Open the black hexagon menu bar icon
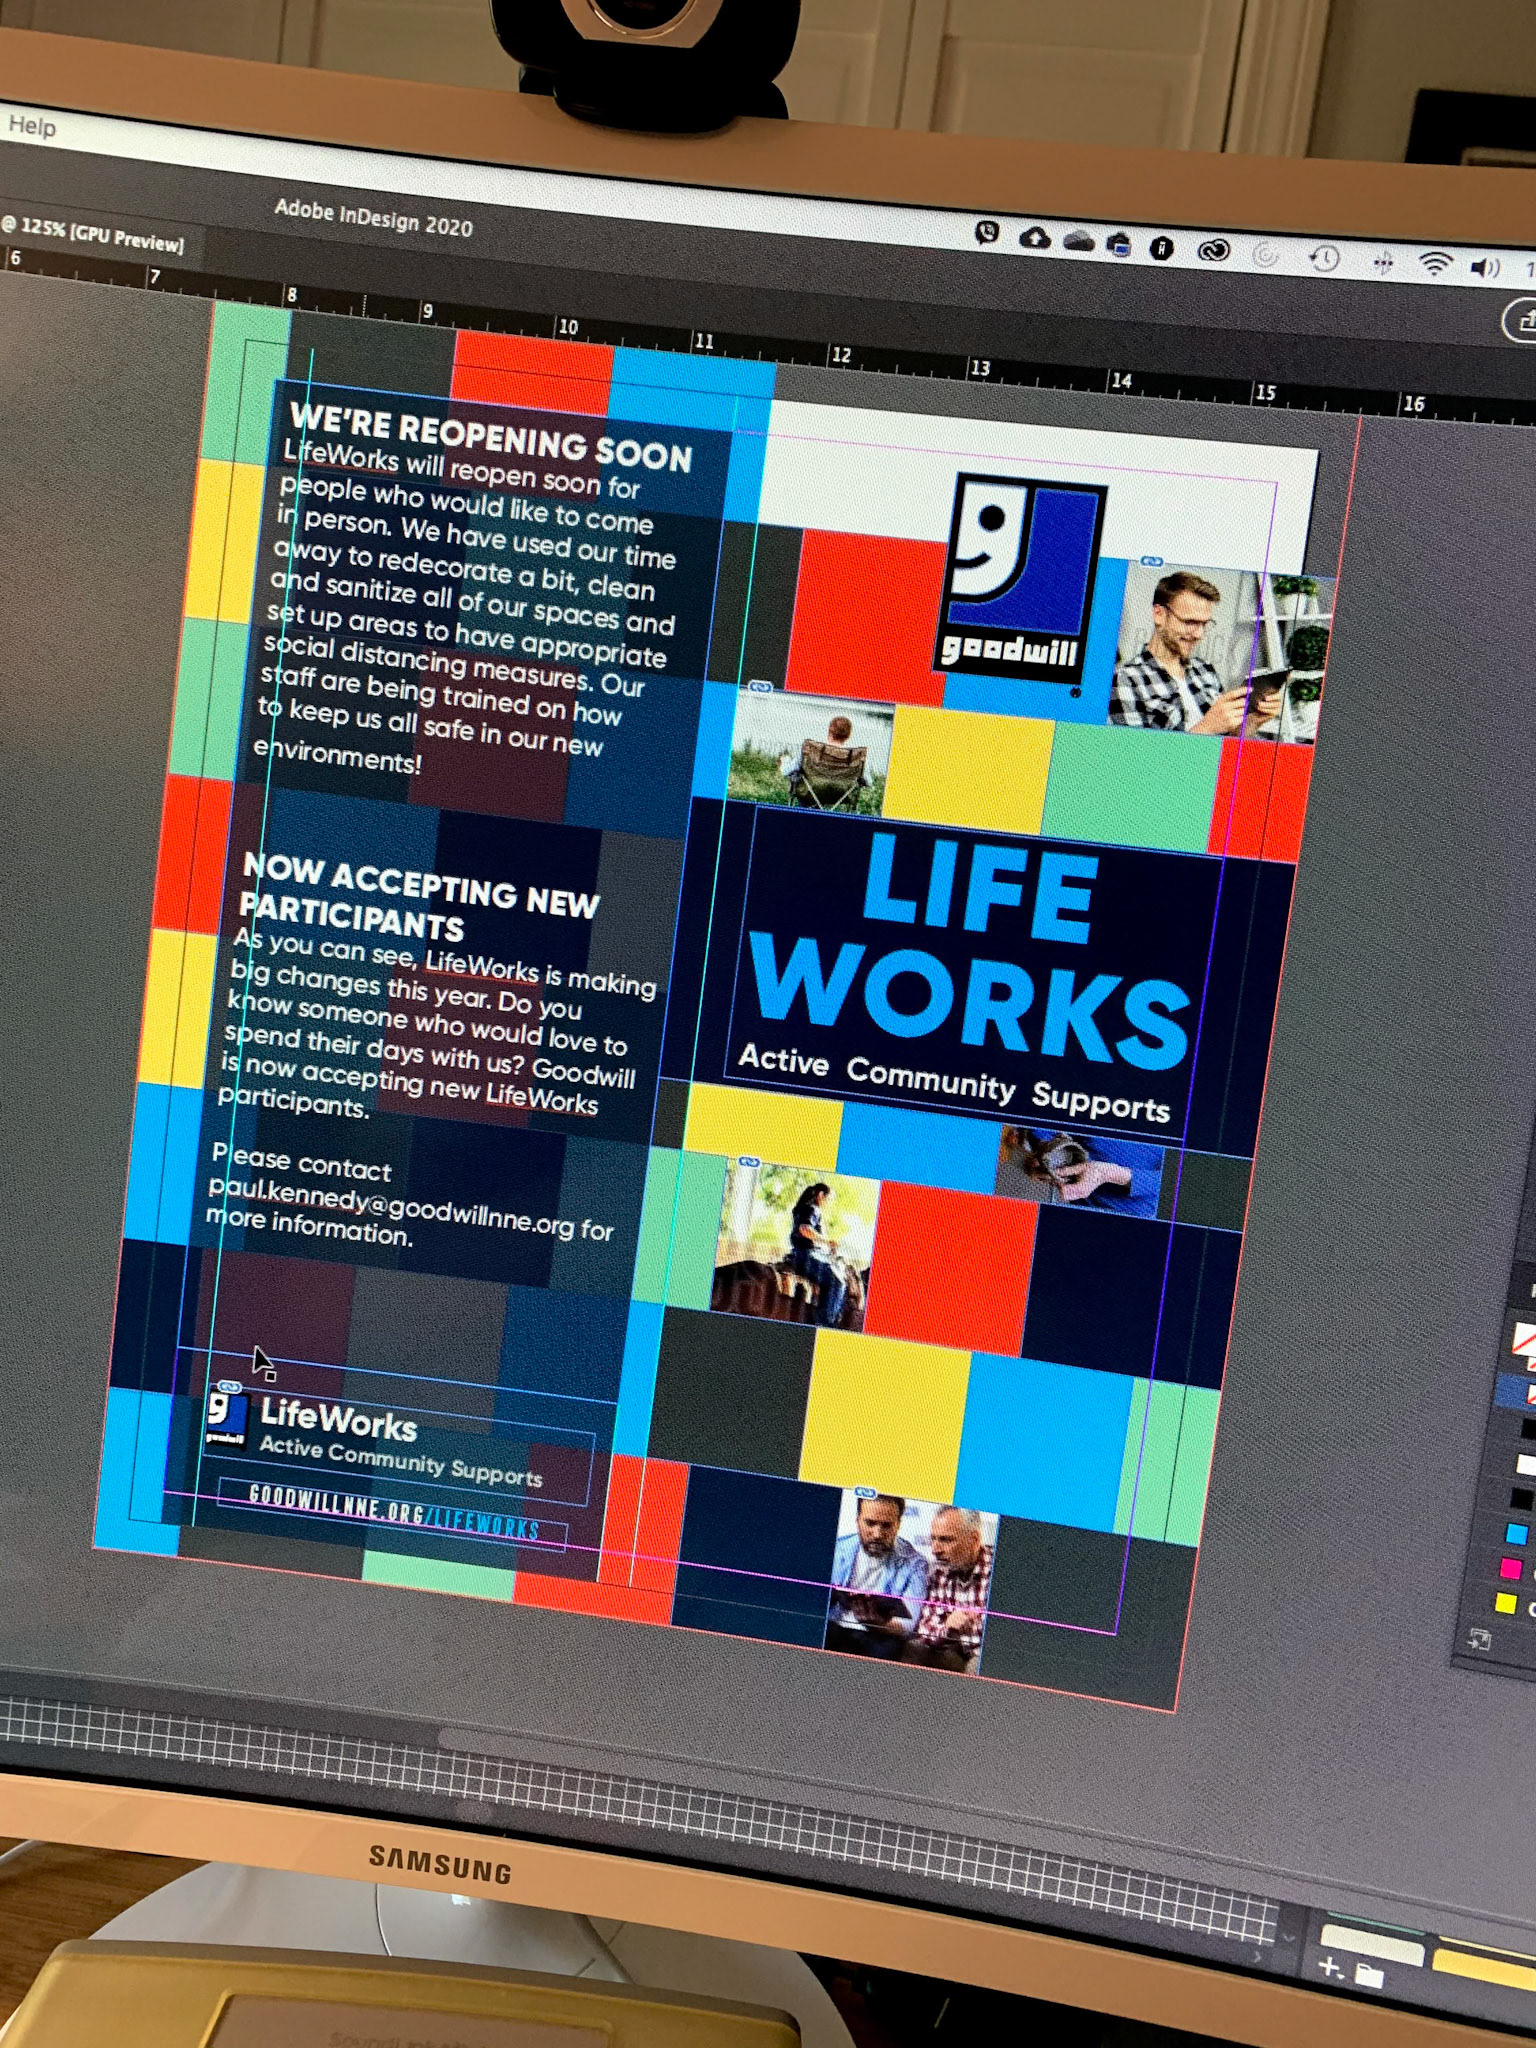The width and height of the screenshot is (1536, 2048). pyautogui.click(x=1161, y=247)
